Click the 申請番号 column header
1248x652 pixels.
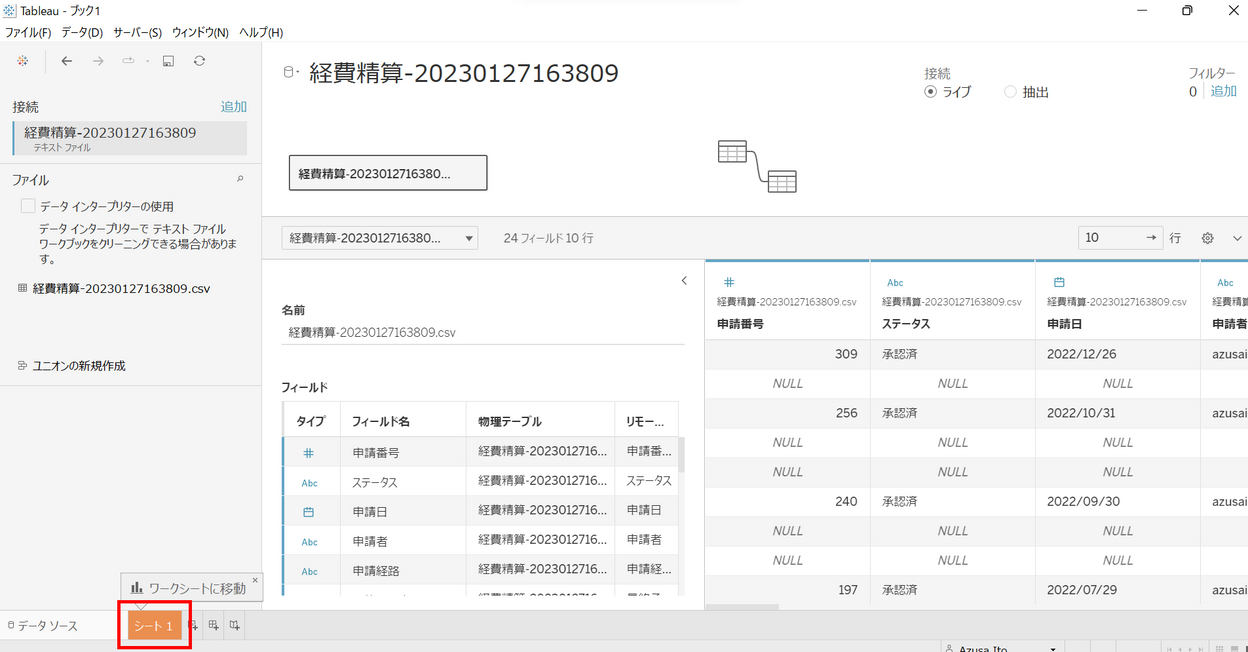click(x=740, y=324)
